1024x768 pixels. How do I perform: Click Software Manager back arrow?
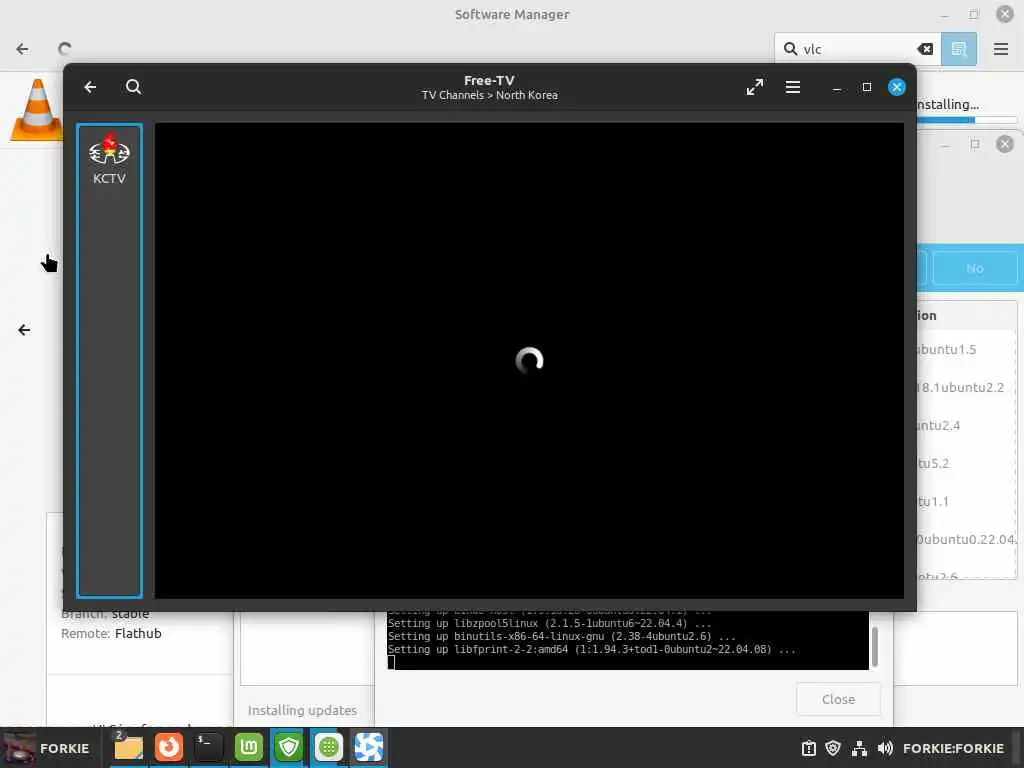click(22, 49)
